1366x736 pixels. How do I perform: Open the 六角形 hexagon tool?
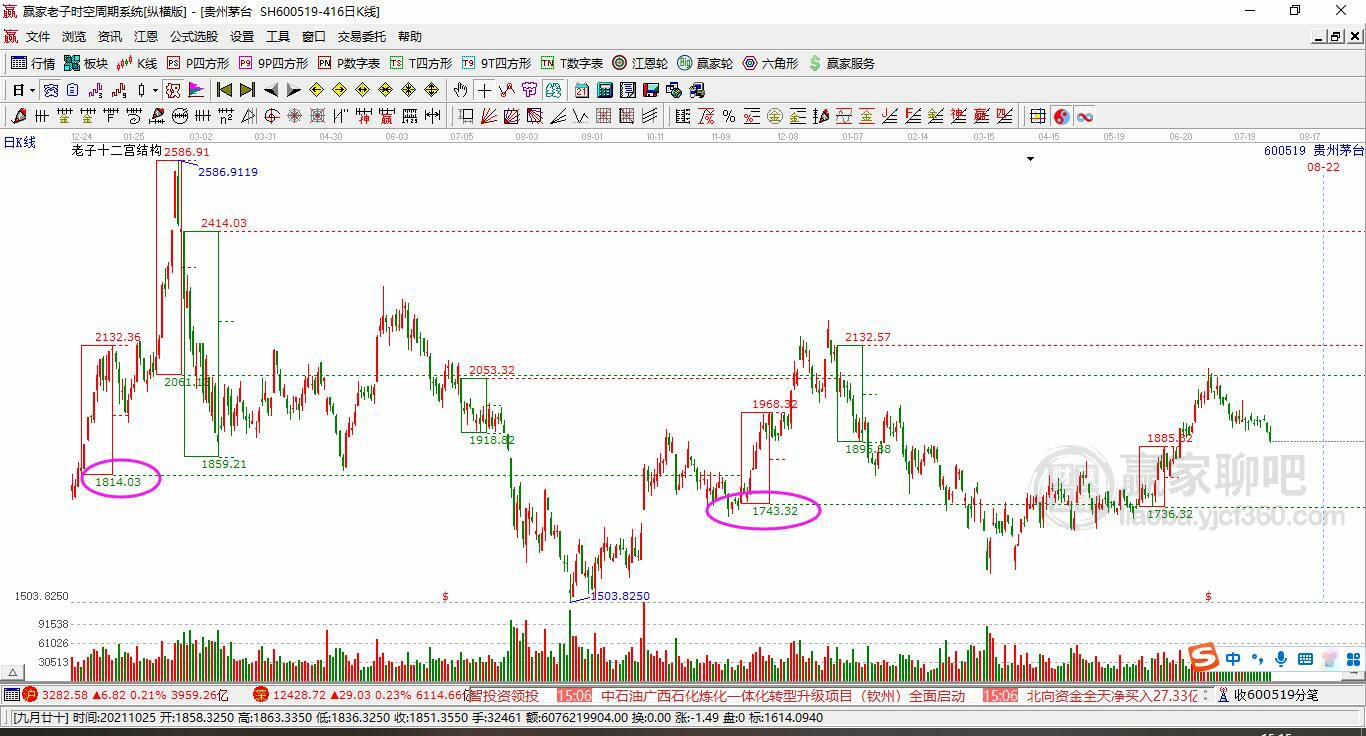[x=770, y=63]
